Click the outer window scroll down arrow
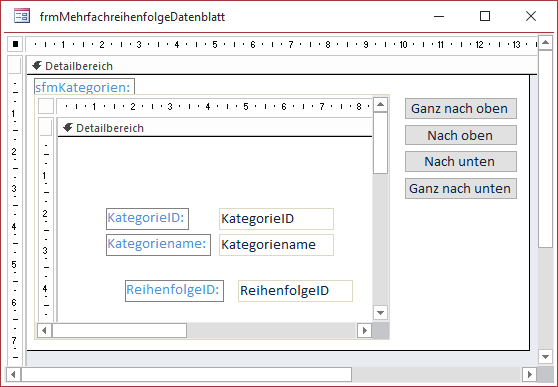The image size is (558, 387). coord(546,356)
